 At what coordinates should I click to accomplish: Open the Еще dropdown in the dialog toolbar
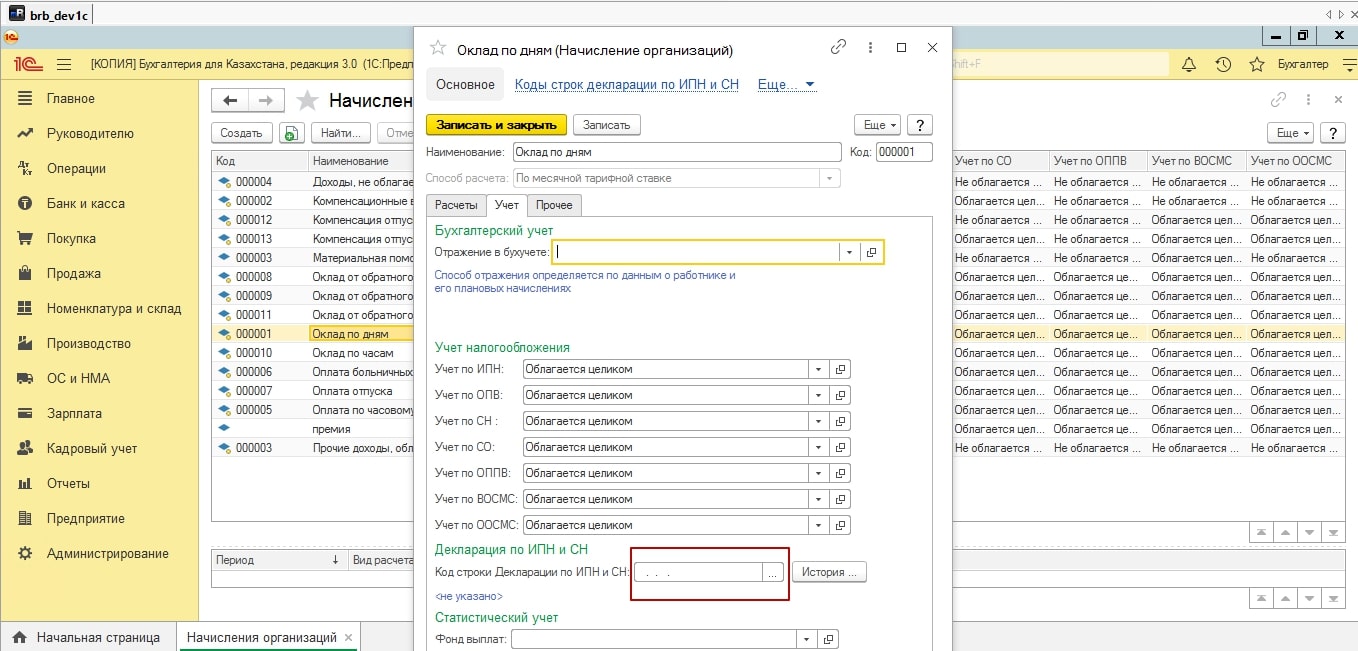point(877,125)
